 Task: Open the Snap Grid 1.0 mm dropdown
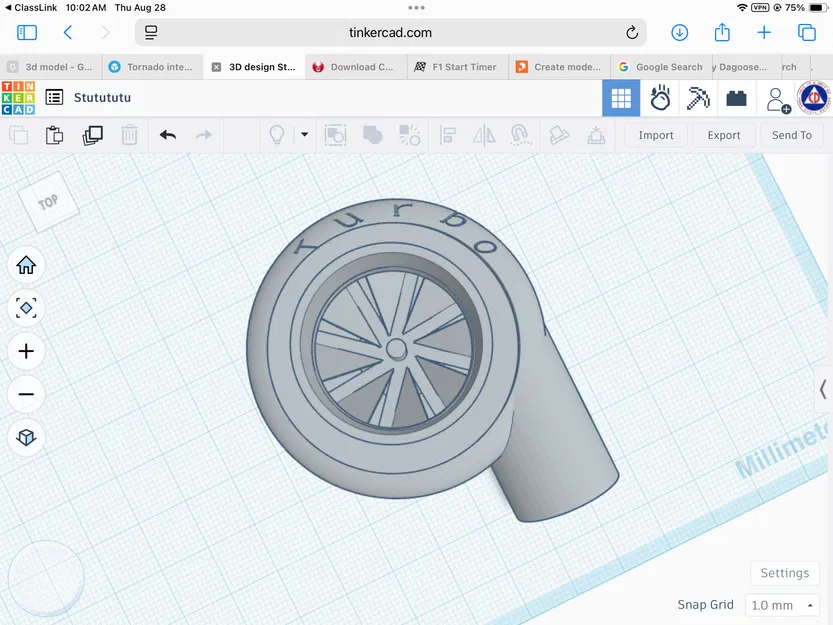pos(782,605)
